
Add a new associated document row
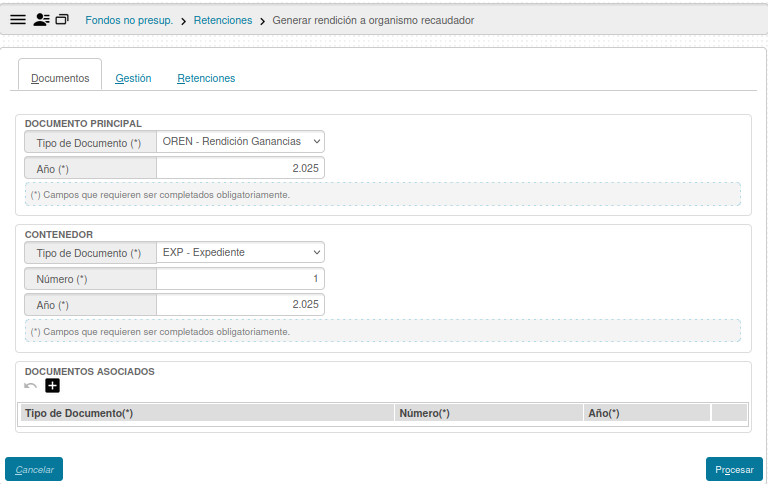[x=53, y=386]
